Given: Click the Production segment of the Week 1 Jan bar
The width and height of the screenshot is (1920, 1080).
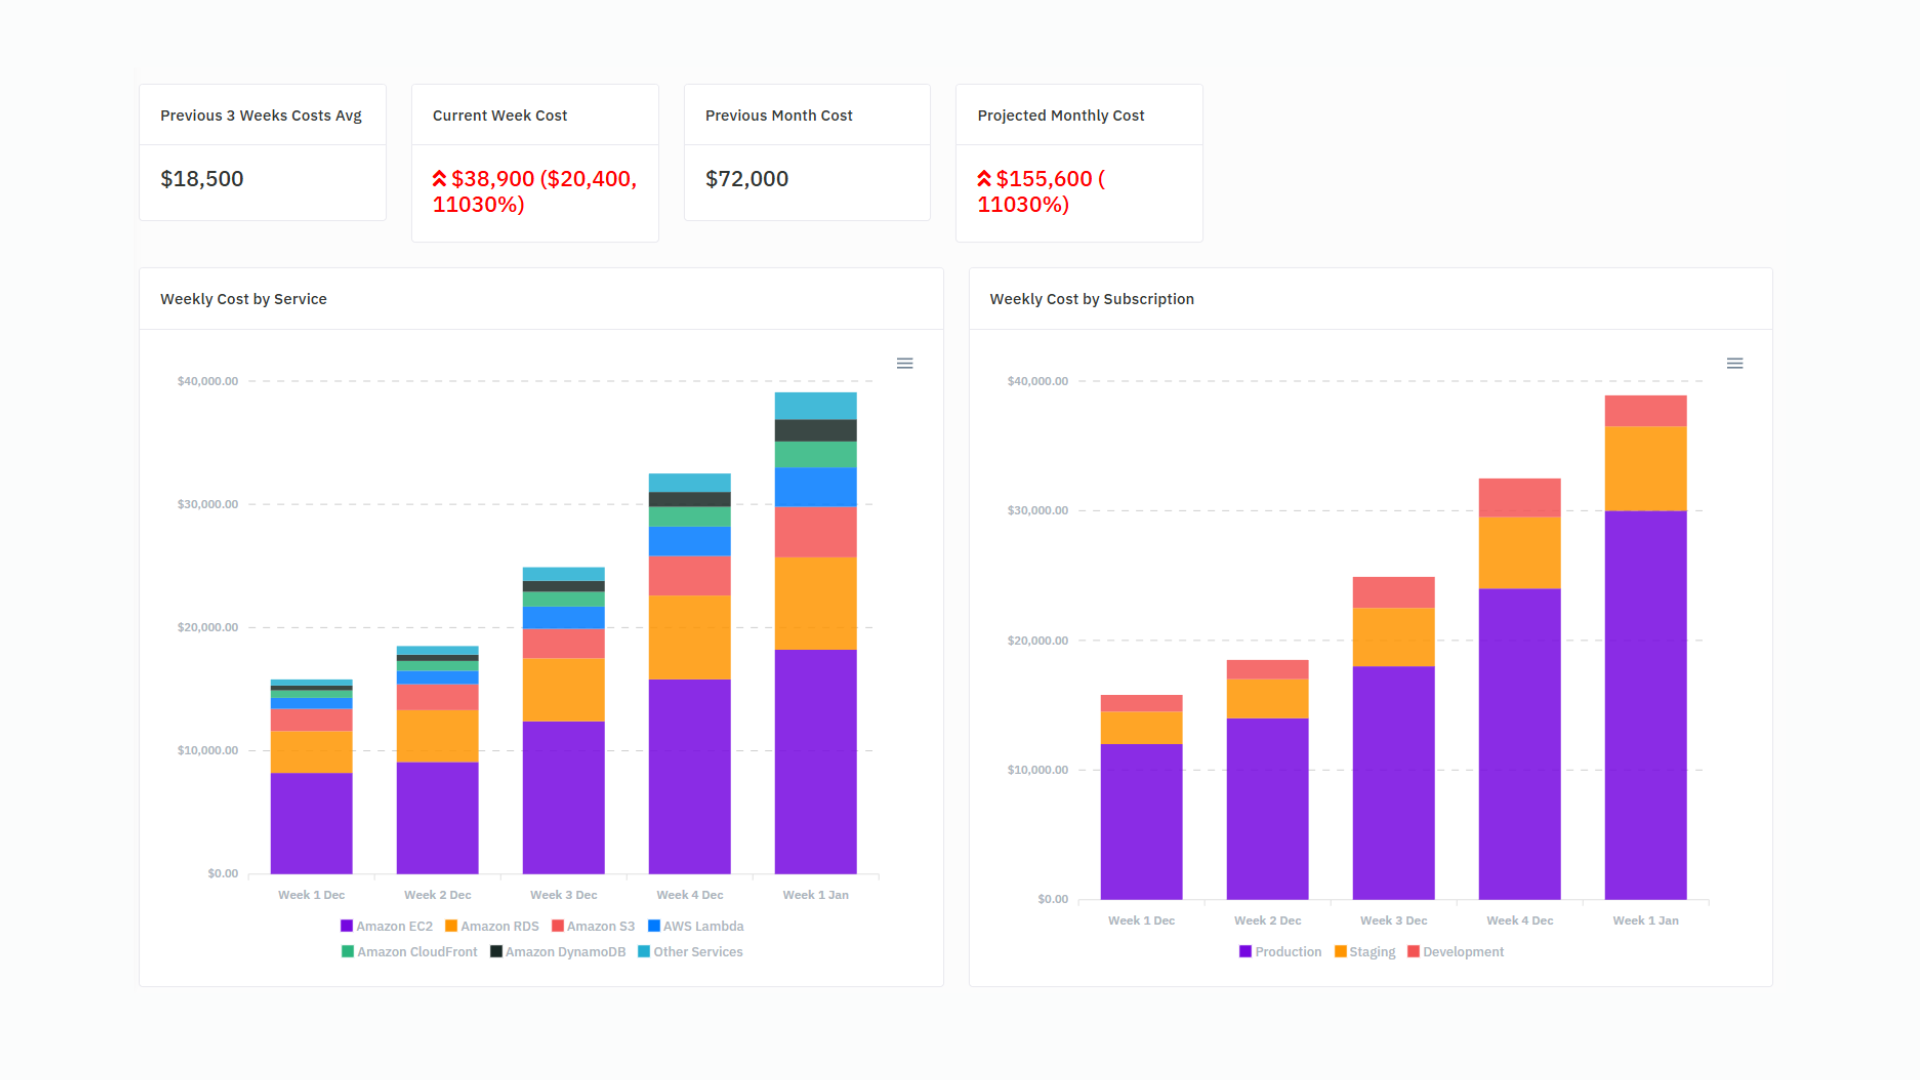Looking at the screenshot, I should pyautogui.click(x=1645, y=705).
